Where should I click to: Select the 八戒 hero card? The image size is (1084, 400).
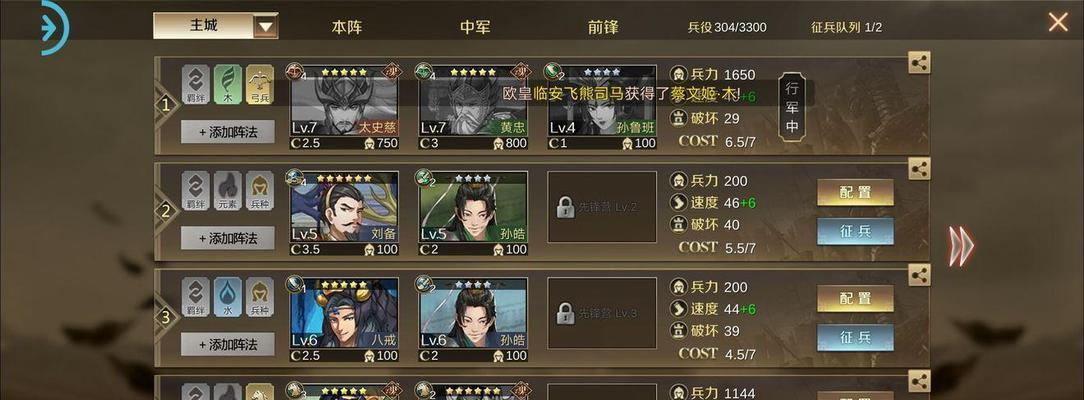point(344,320)
